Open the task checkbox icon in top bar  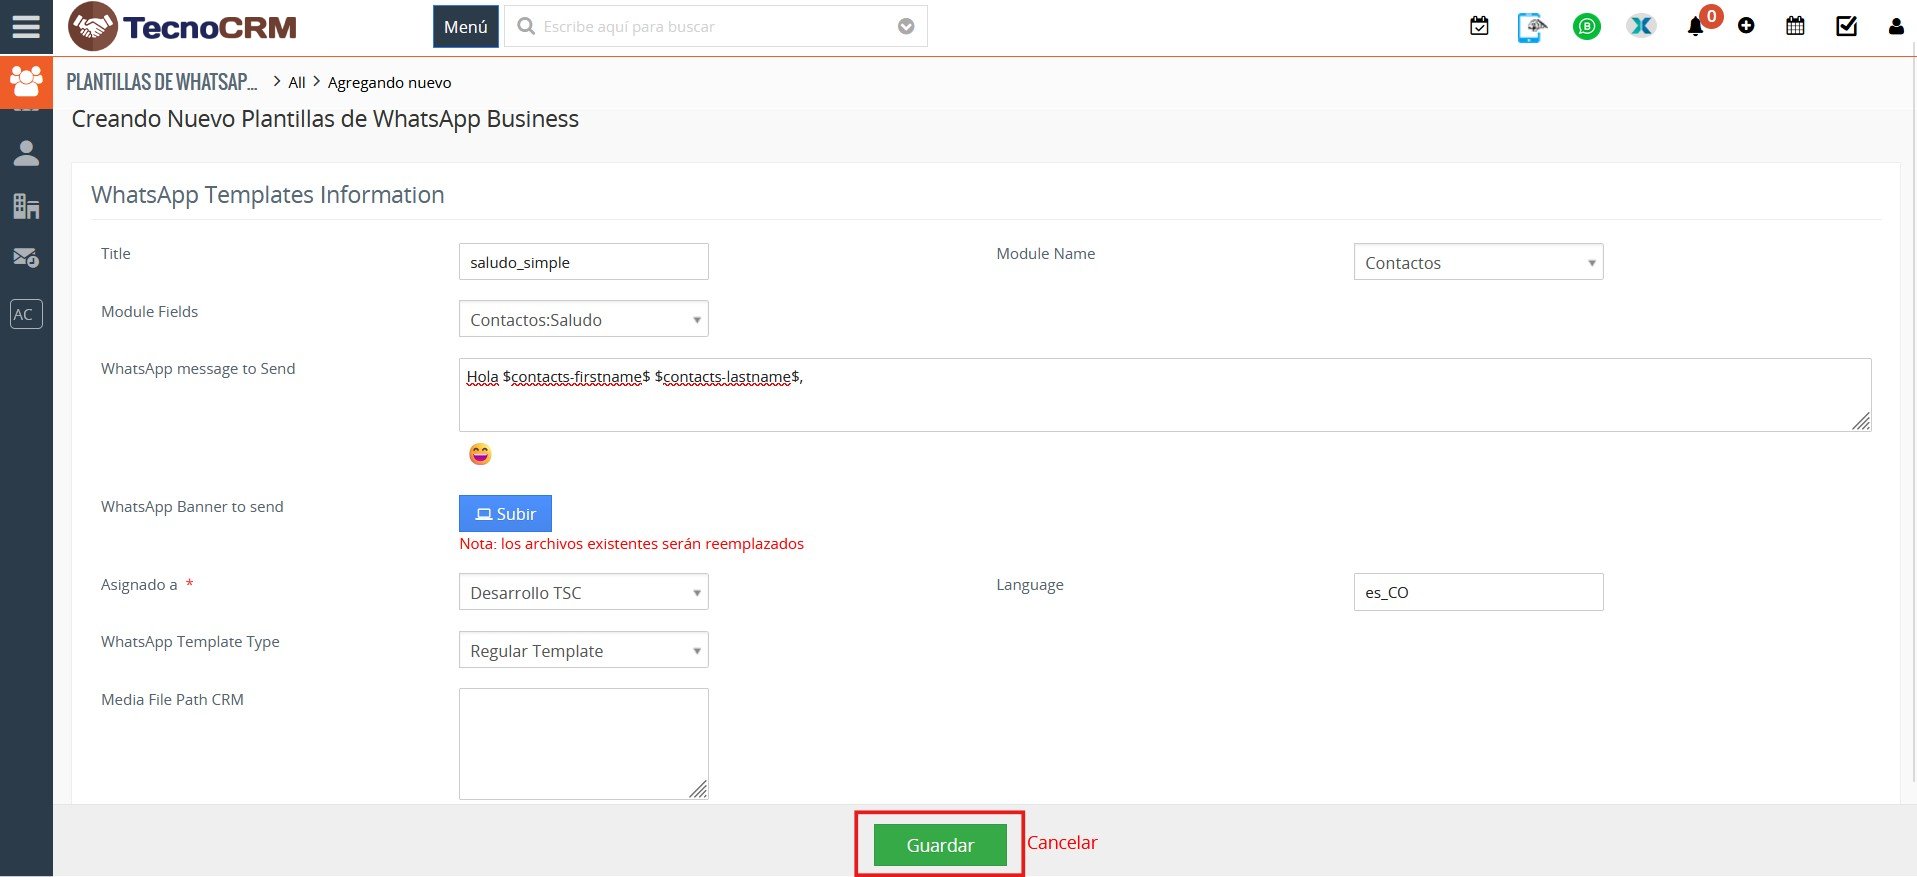pyautogui.click(x=1846, y=27)
